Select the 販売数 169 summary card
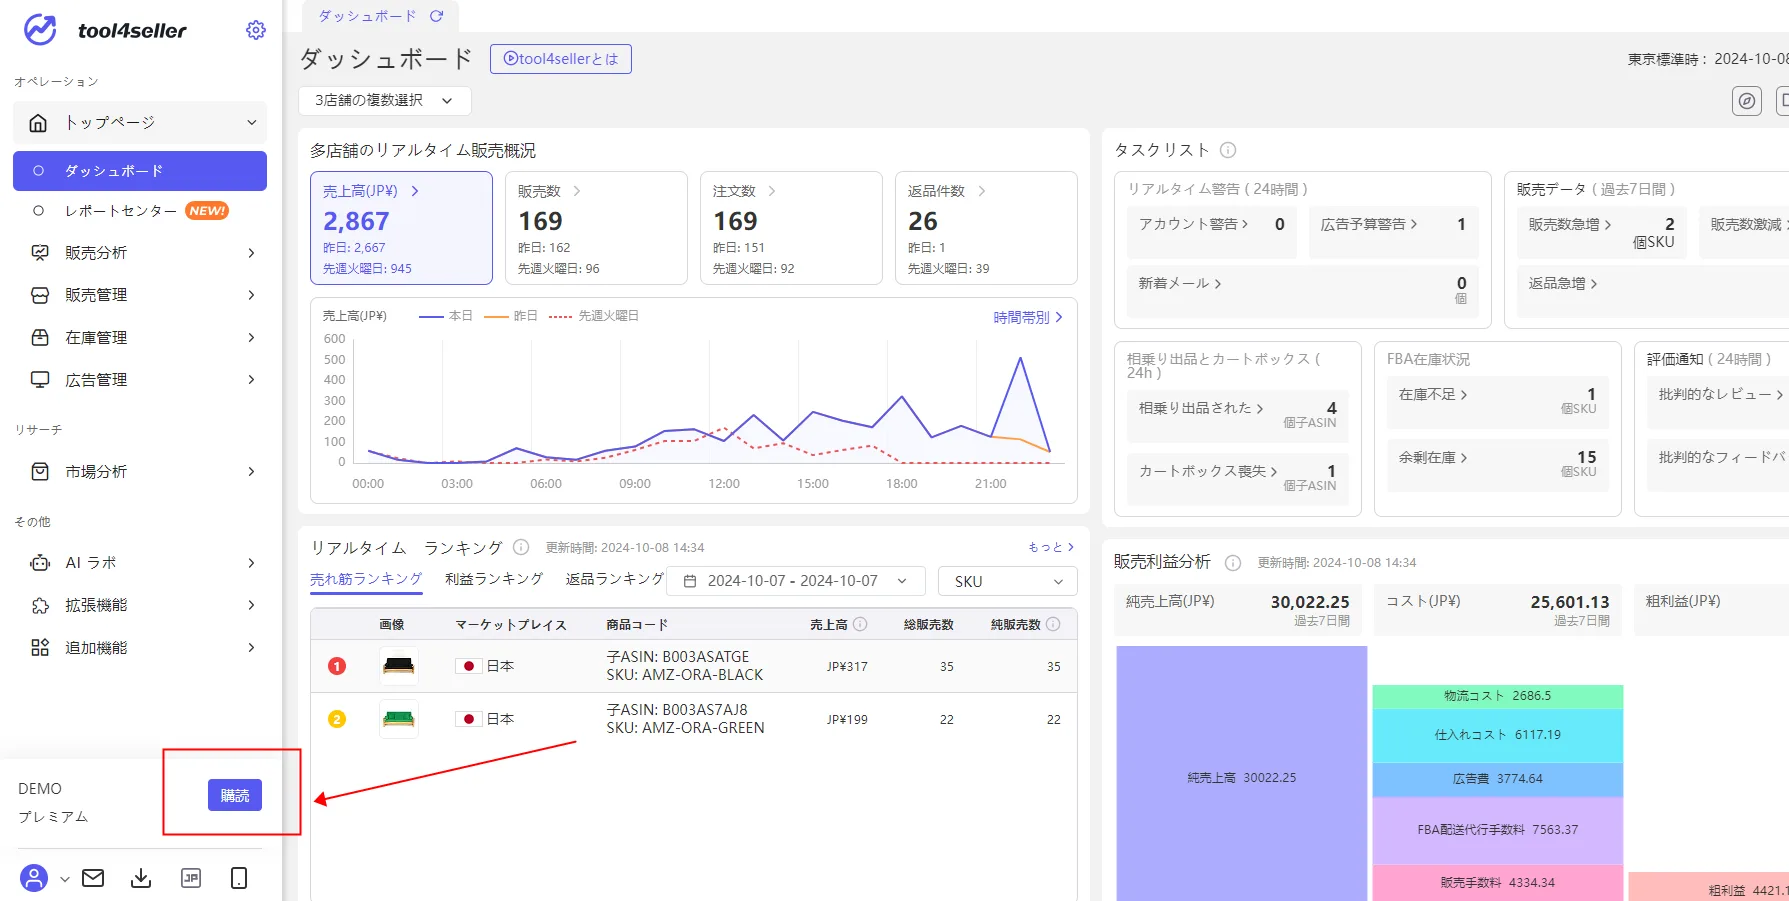 coord(596,228)
